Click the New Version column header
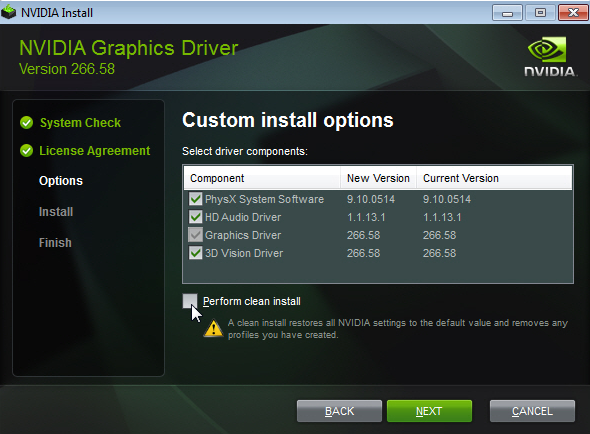The width and height of the screenshot is (590, 434). point(379,178)
